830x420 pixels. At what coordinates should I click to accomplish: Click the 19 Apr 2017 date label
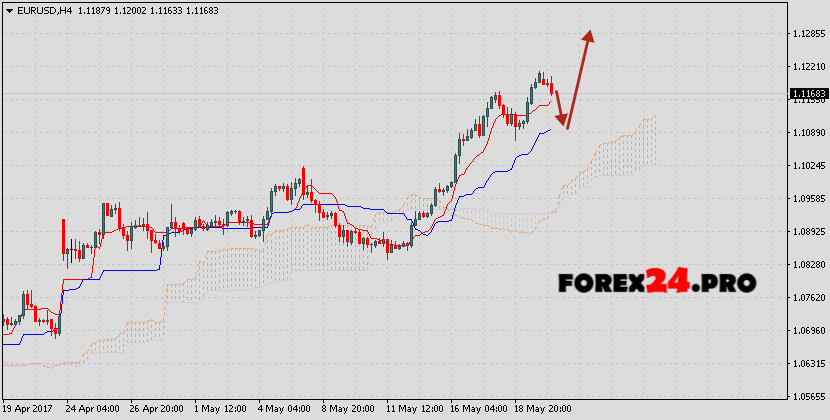(x=29, y=409)
